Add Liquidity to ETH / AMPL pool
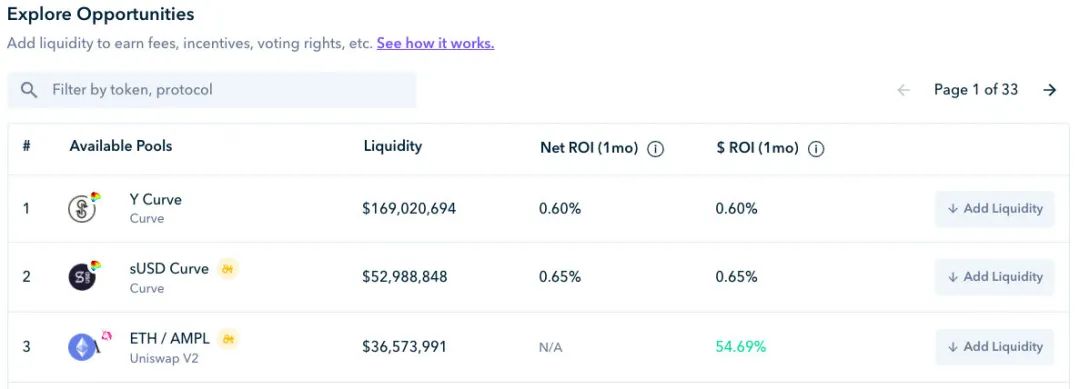1080x389 pixels. 995,347
